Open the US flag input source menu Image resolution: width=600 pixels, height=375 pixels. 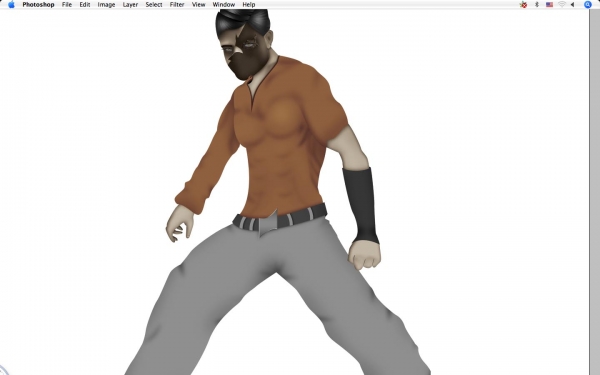[549, 5]
